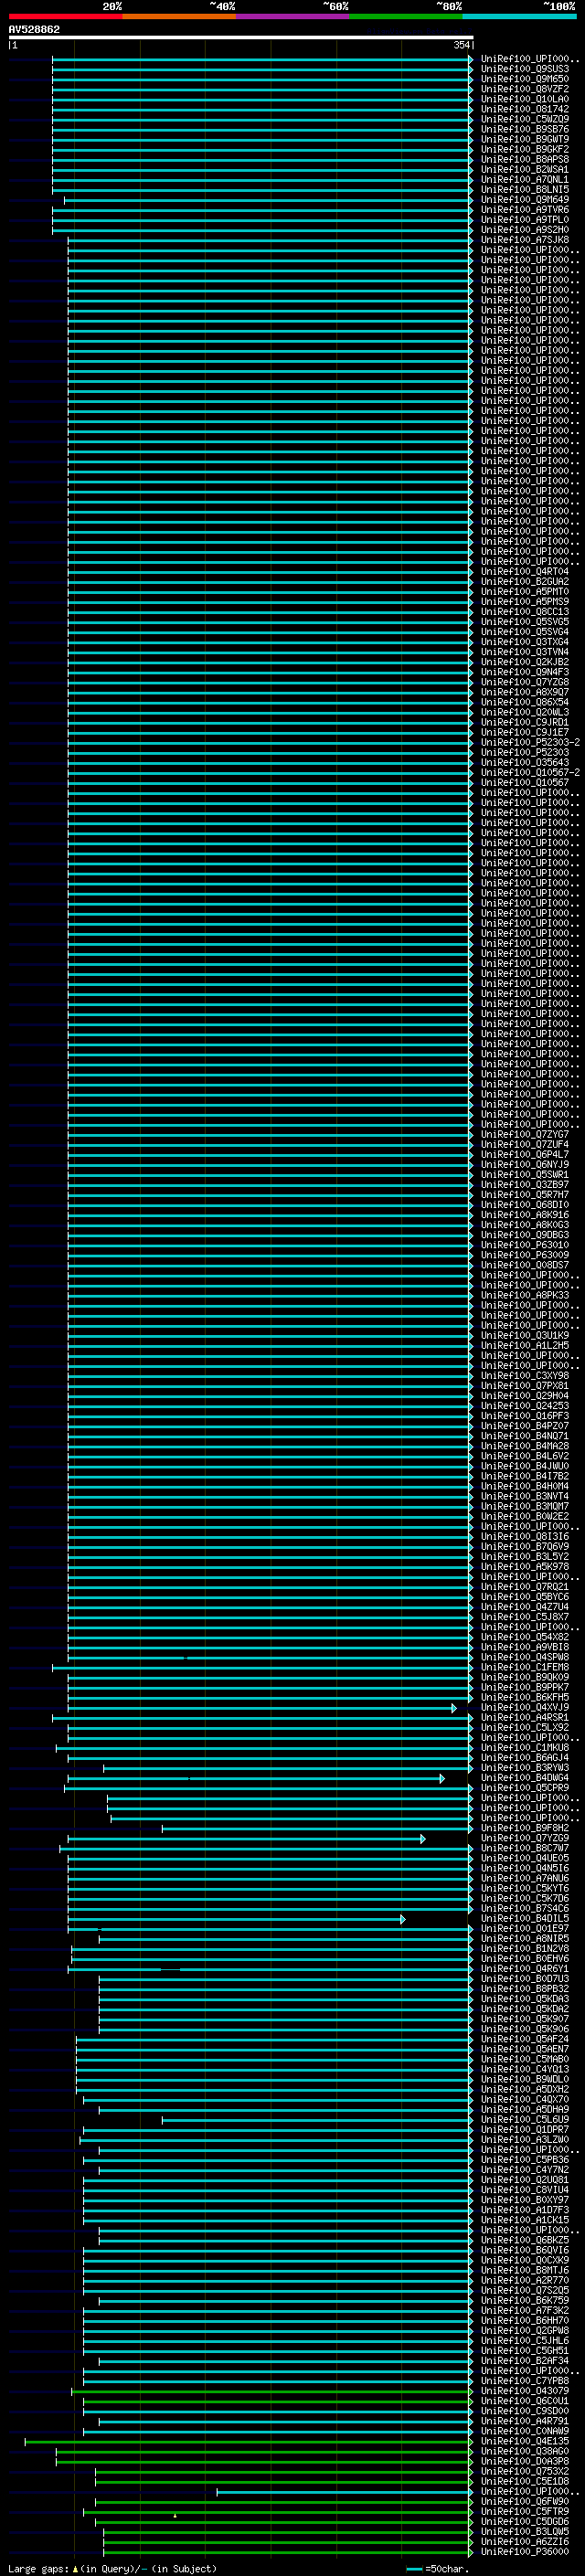This screenshot has width=585, height=2576.
Task: Select hit label UniRef100_C9SD00
Action: [x=525, y=2410]
